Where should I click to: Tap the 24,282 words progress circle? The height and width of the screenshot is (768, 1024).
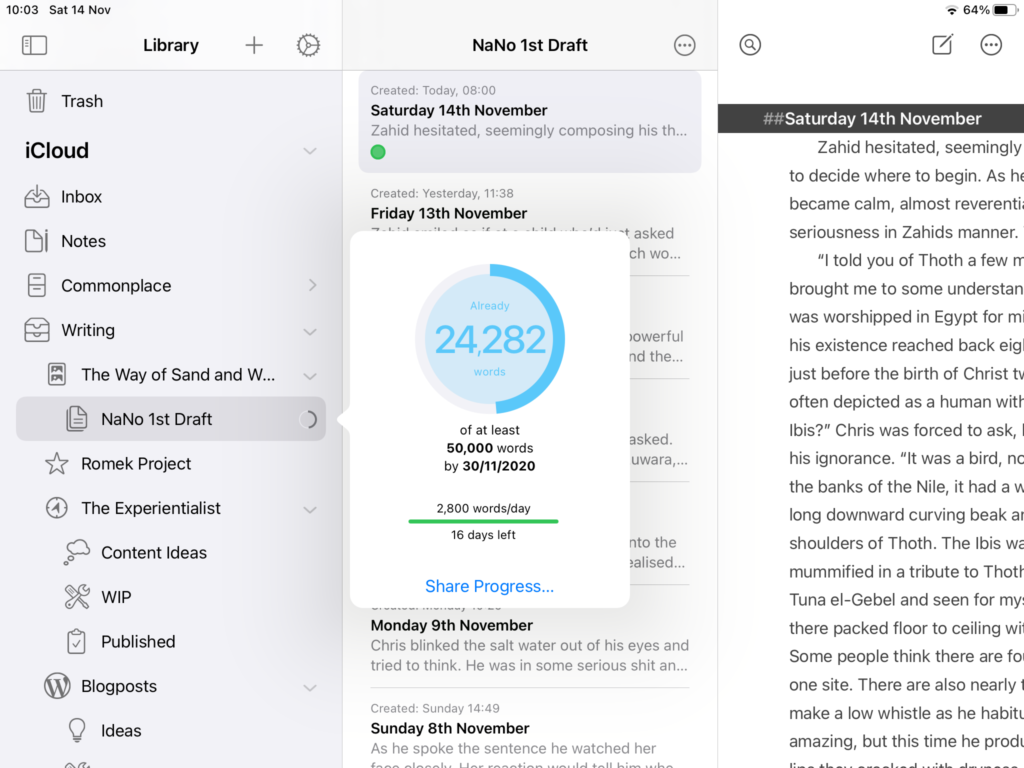(x=490, y=338)
